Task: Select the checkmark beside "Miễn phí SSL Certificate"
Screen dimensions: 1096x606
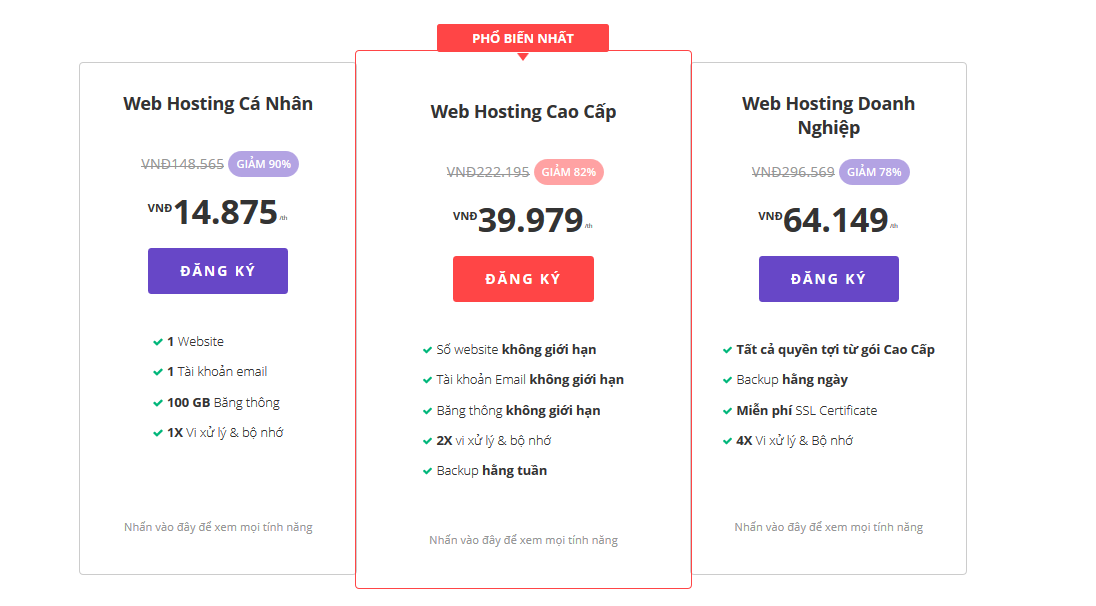Action: click(x=726, y=410)
